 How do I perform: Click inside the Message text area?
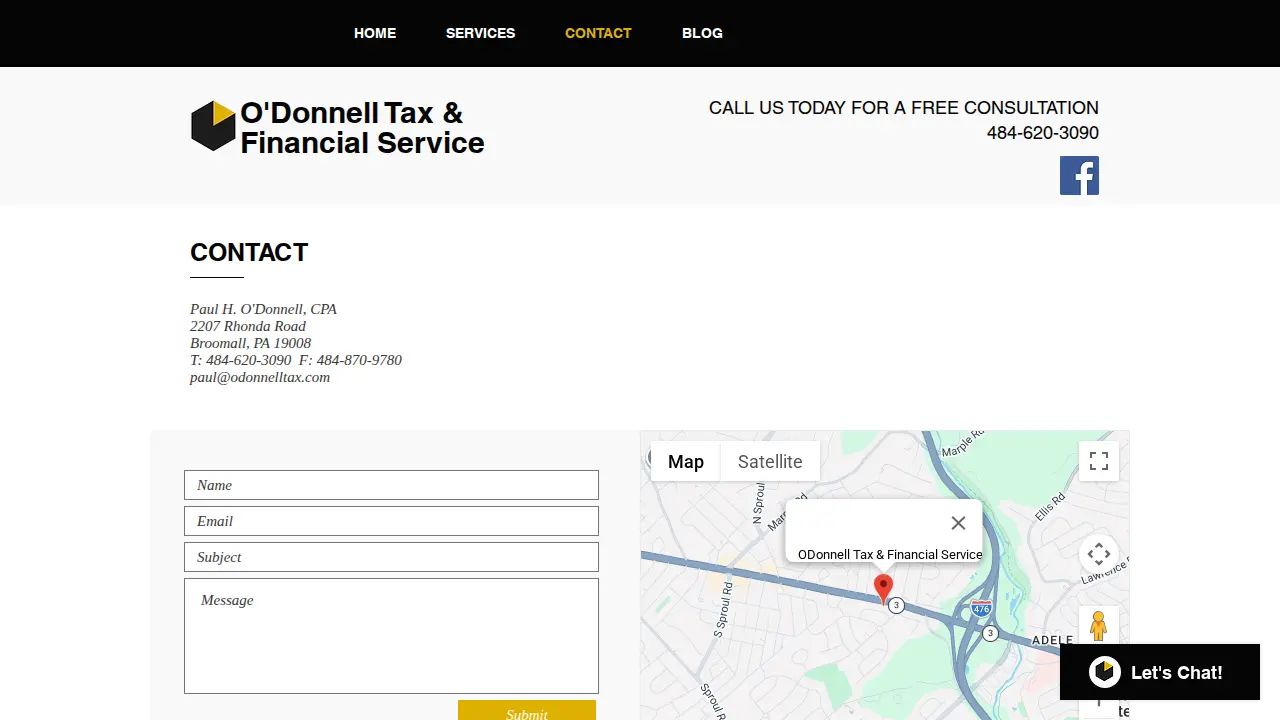[391, 636]
